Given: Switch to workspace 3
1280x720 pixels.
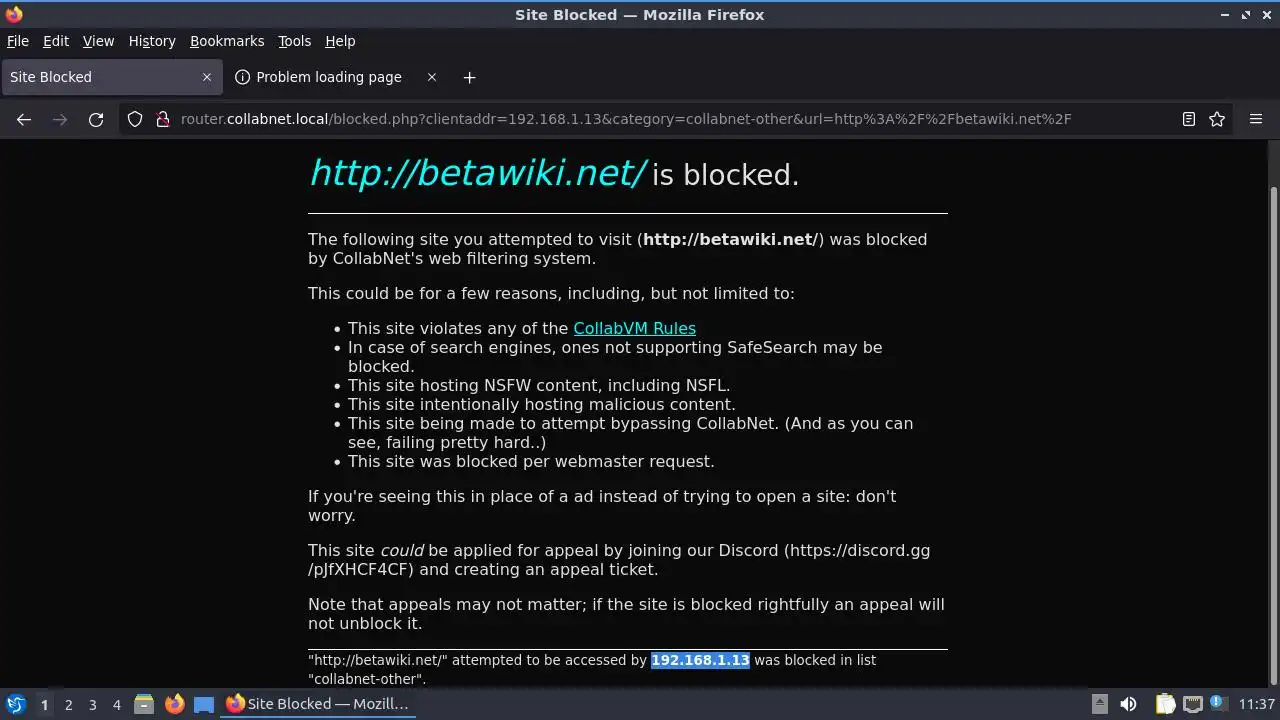Looking at the screenshot, I should click(x=92, y=704).
